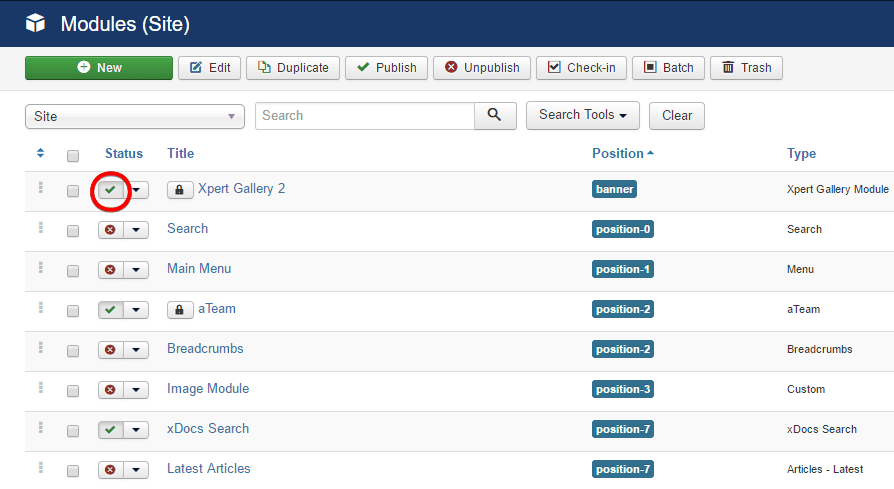Open the Site client dropdown
This screenshot has width=894, height=489.
[x=135, y=116]
